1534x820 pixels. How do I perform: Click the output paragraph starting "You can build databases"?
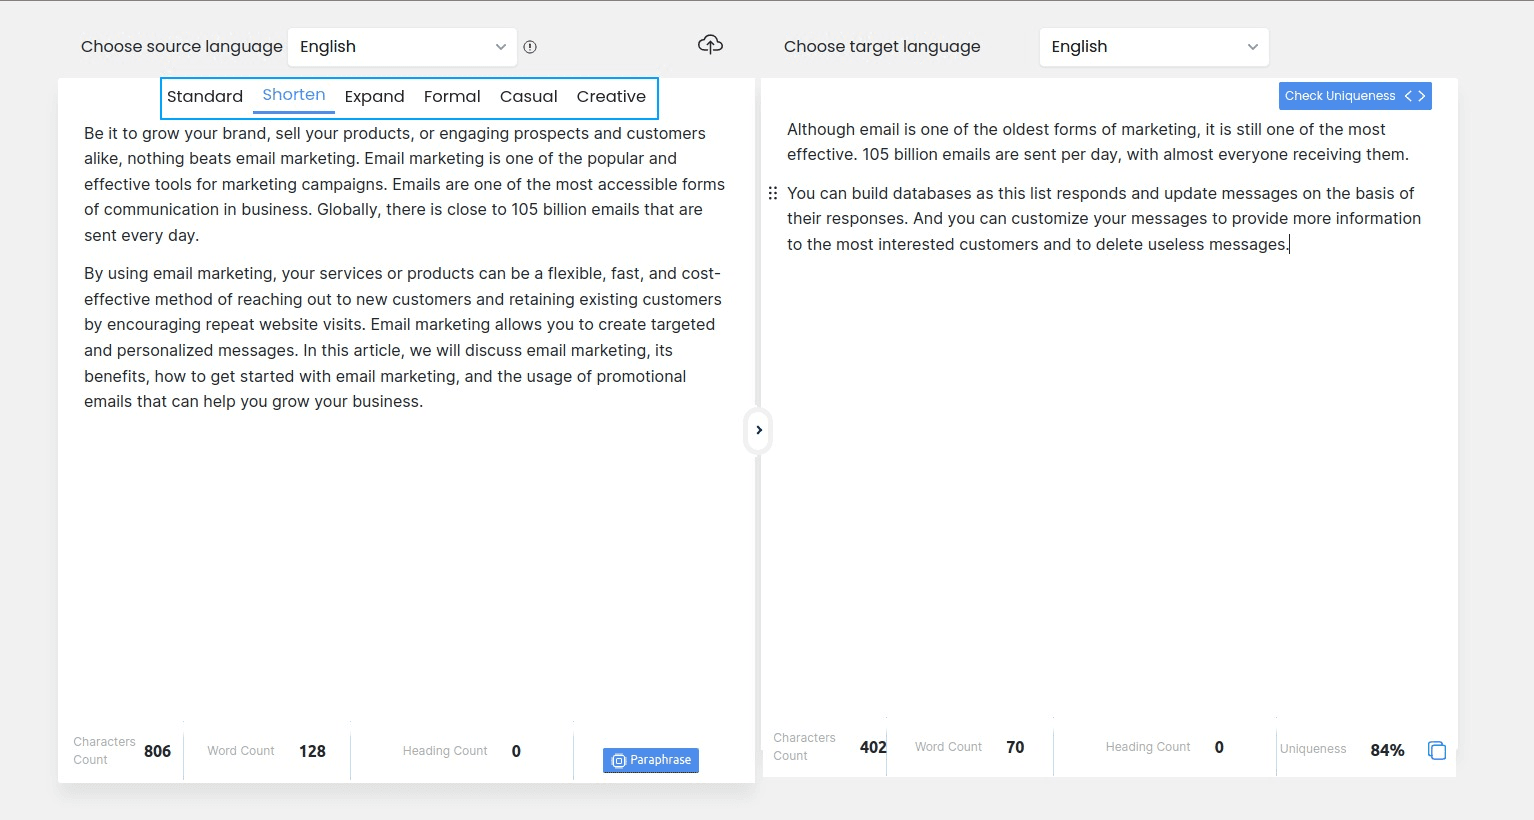coord(1103,219)
